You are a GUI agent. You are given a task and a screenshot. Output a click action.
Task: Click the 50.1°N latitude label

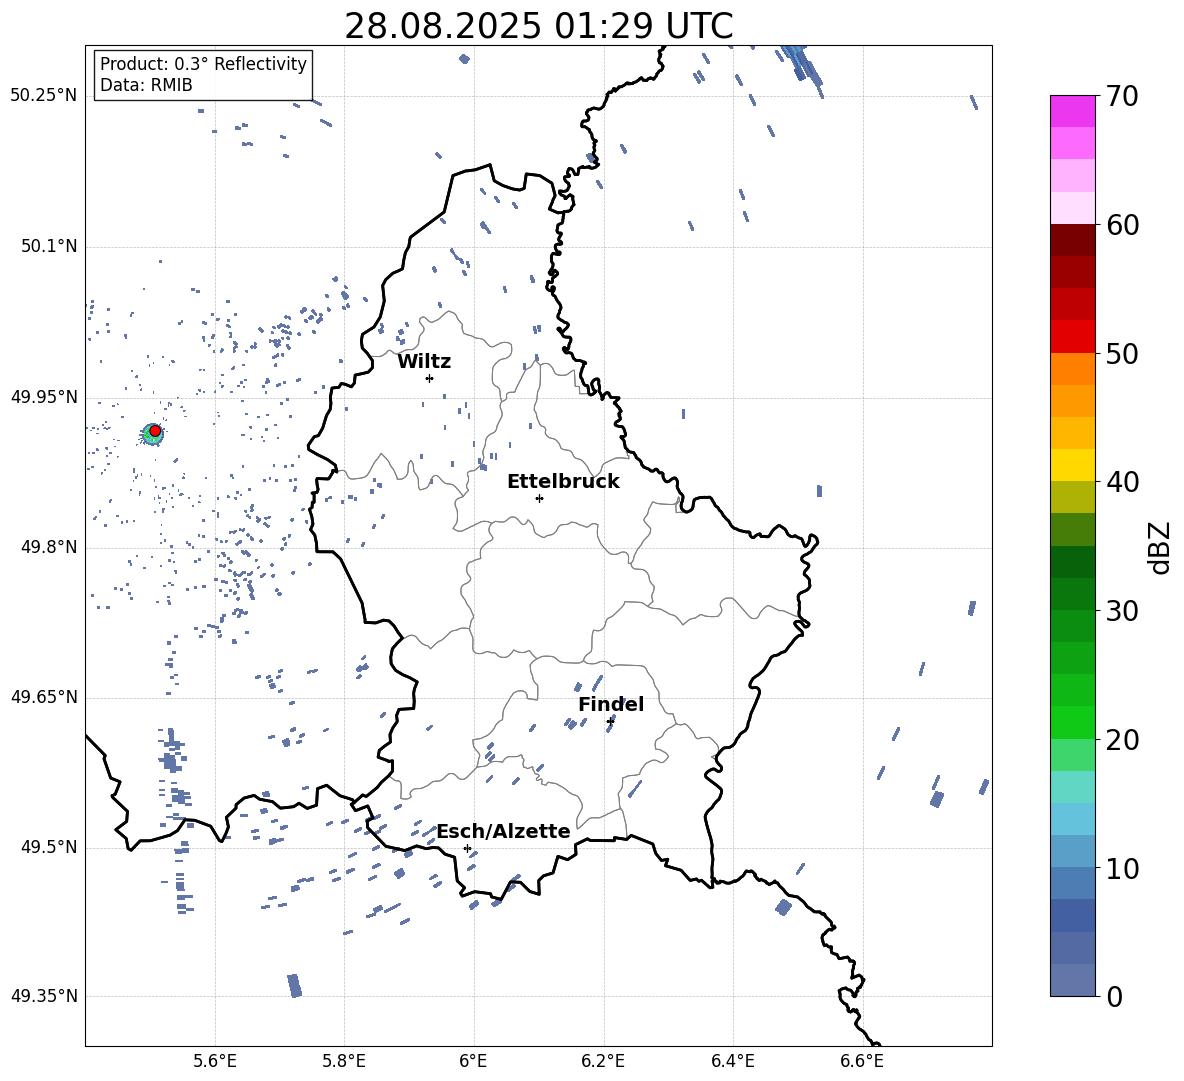48,247
